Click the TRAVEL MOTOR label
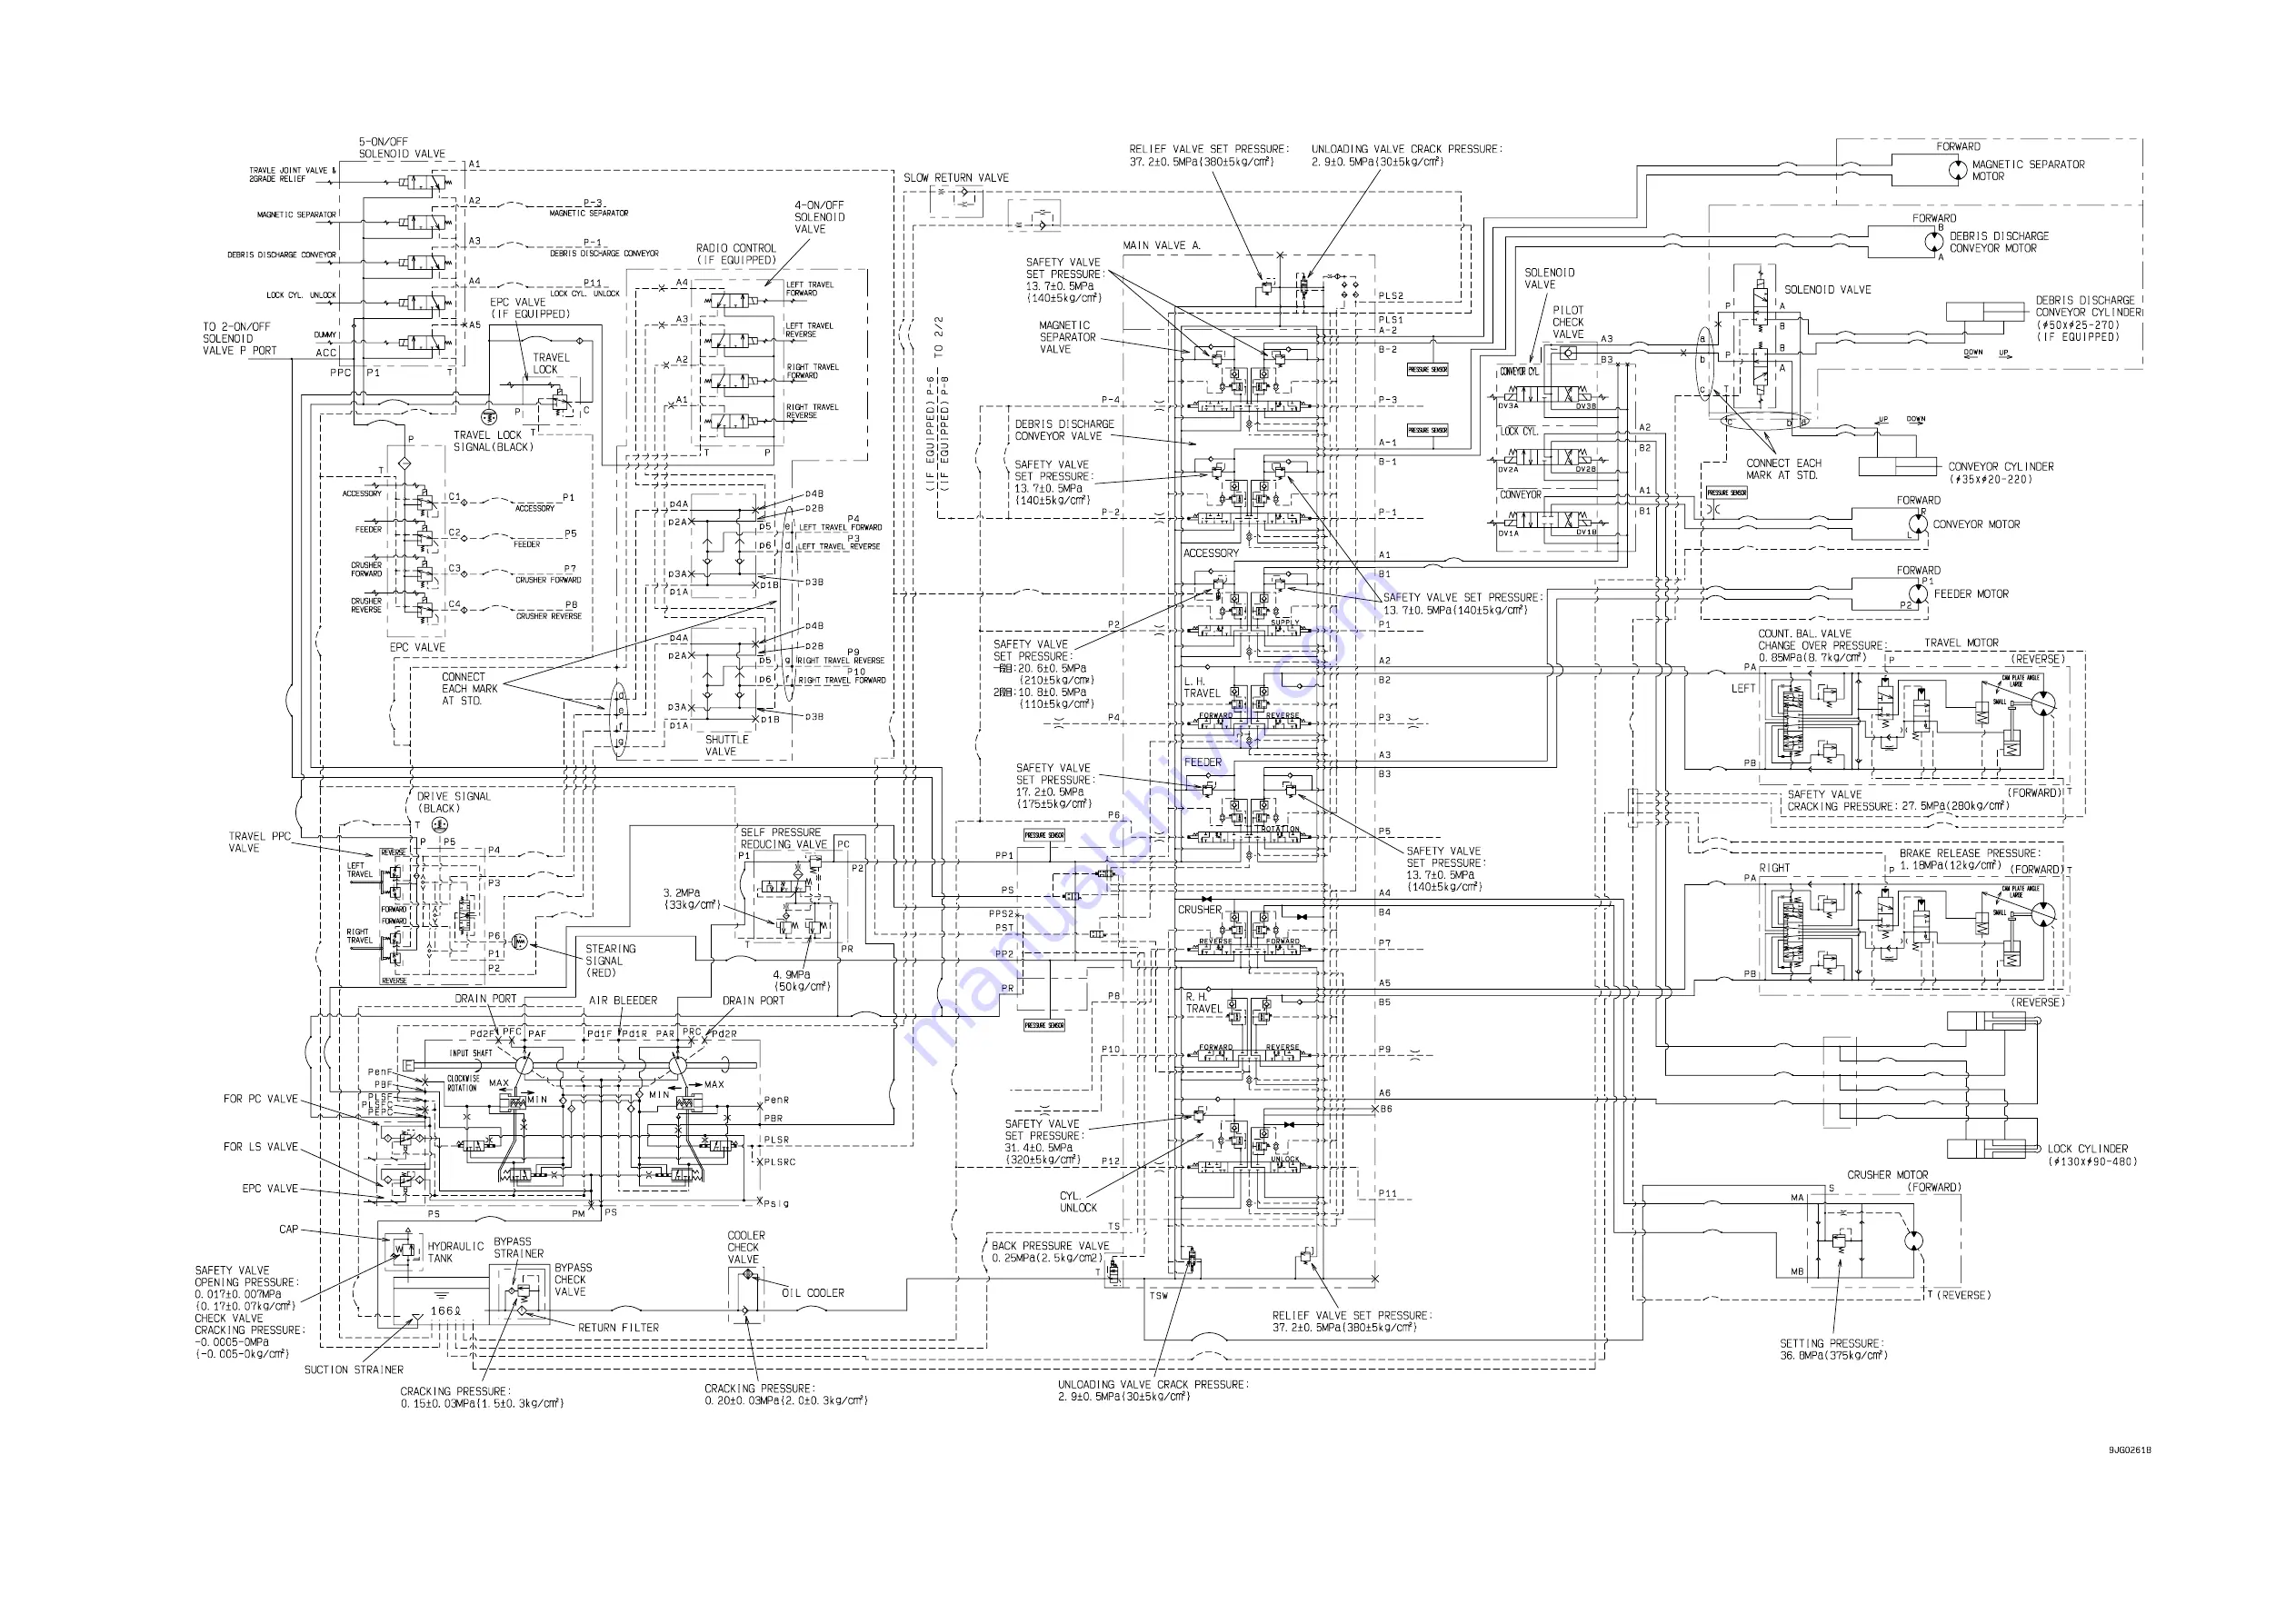 [1961, 643]
